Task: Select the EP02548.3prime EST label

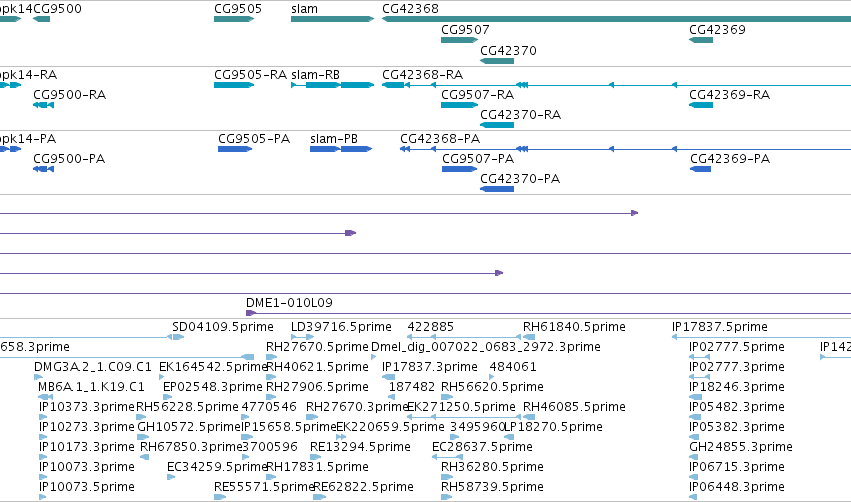Action: pos(213,386)
